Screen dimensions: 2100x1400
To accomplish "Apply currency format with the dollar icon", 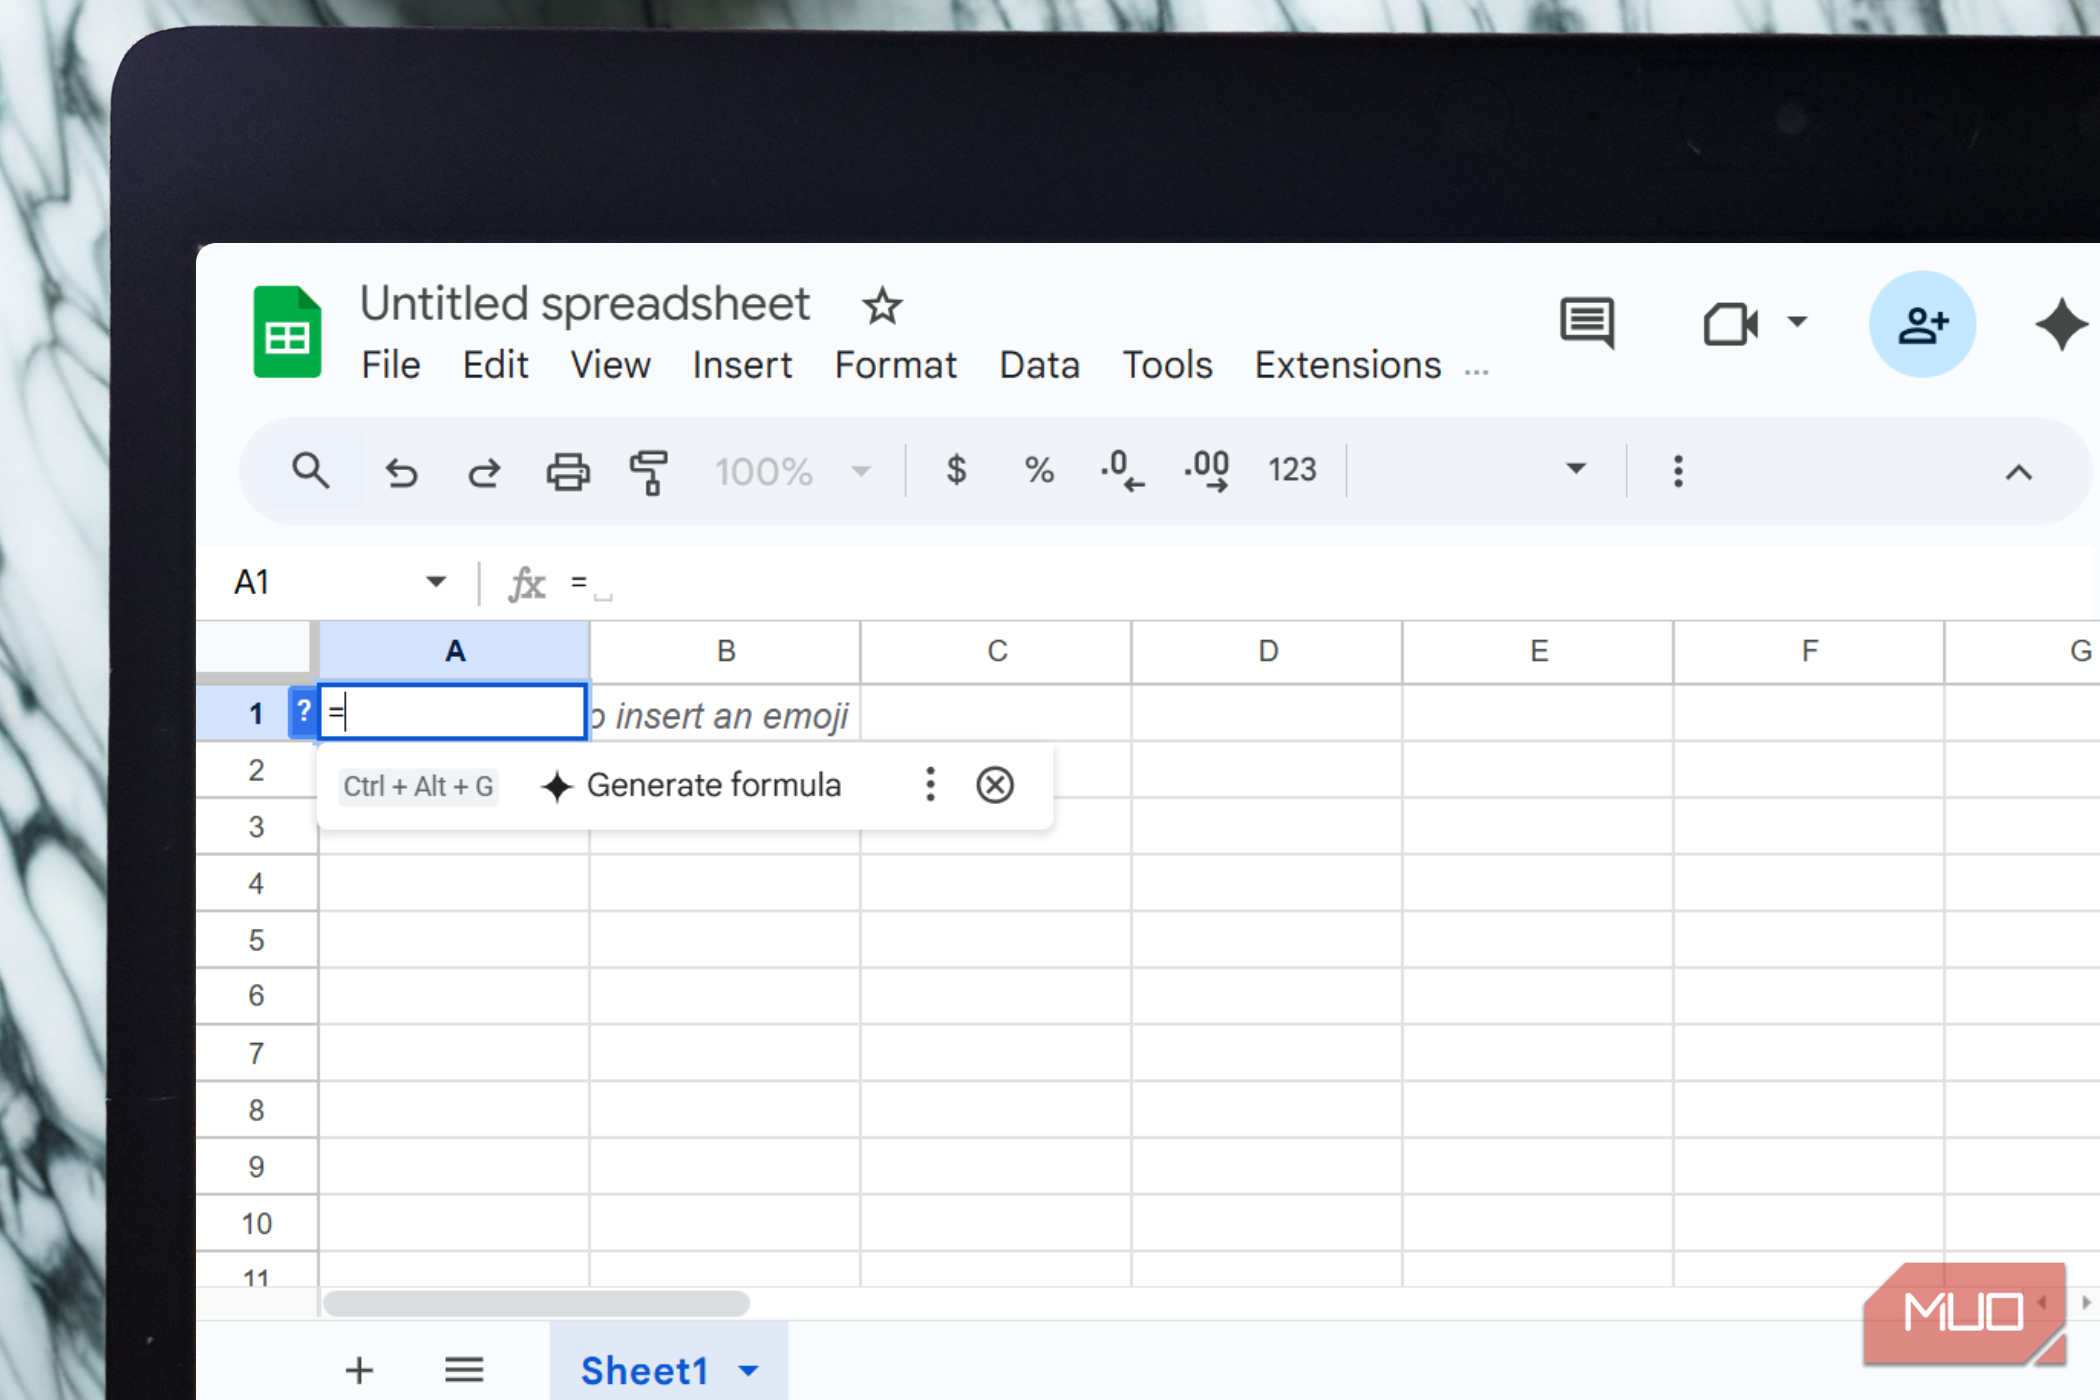I will (x=956, y=470).
